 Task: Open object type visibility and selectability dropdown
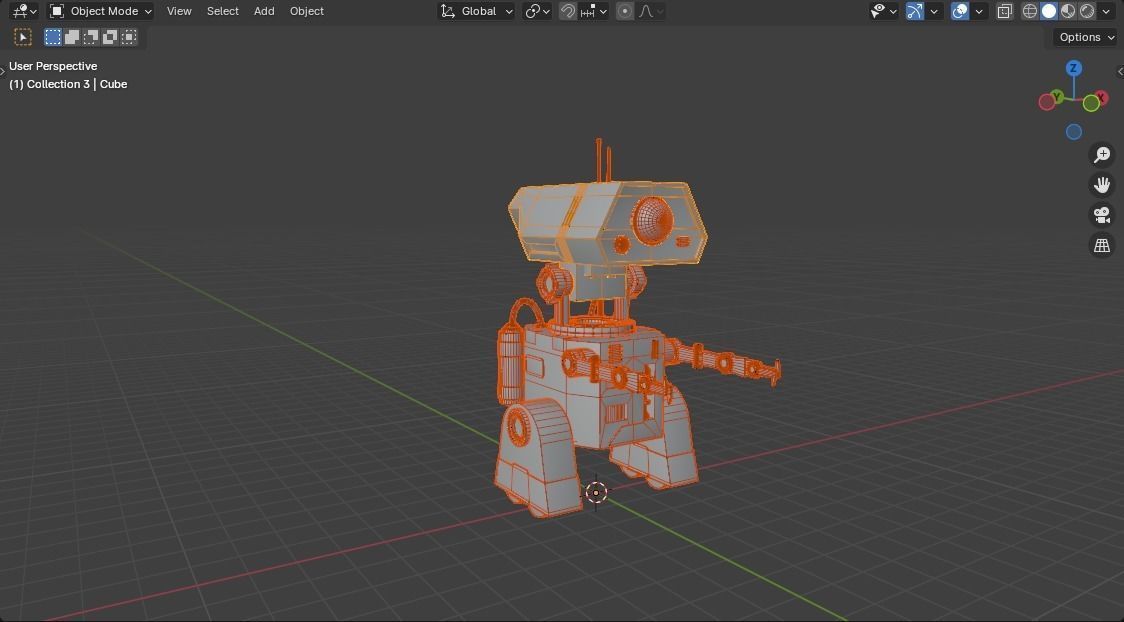[883, 11]
